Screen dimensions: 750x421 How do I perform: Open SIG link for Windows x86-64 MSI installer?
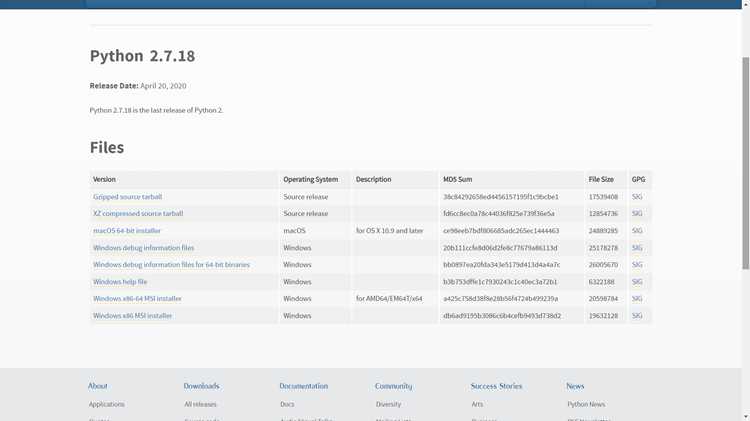637,299
